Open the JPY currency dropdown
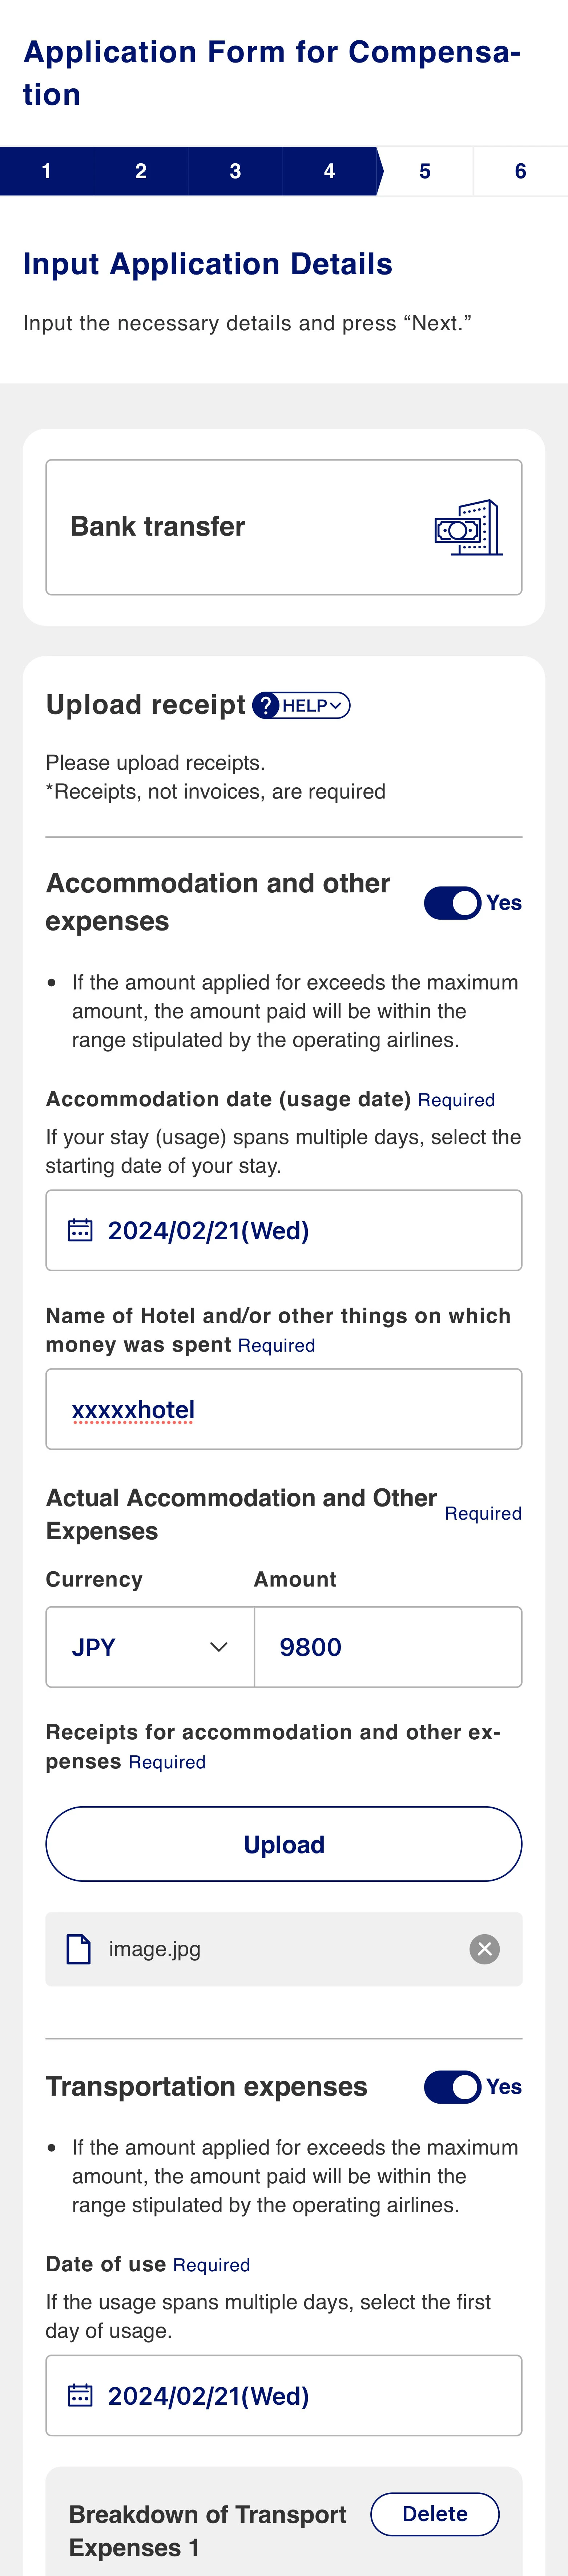Viewport: 568px width, 2576px height. pos(150,1647)
